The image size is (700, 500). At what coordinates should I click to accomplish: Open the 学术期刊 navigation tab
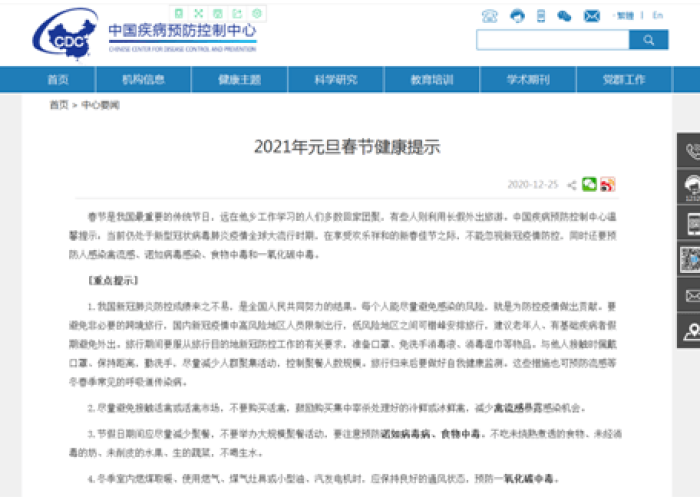tap(528, 80)
